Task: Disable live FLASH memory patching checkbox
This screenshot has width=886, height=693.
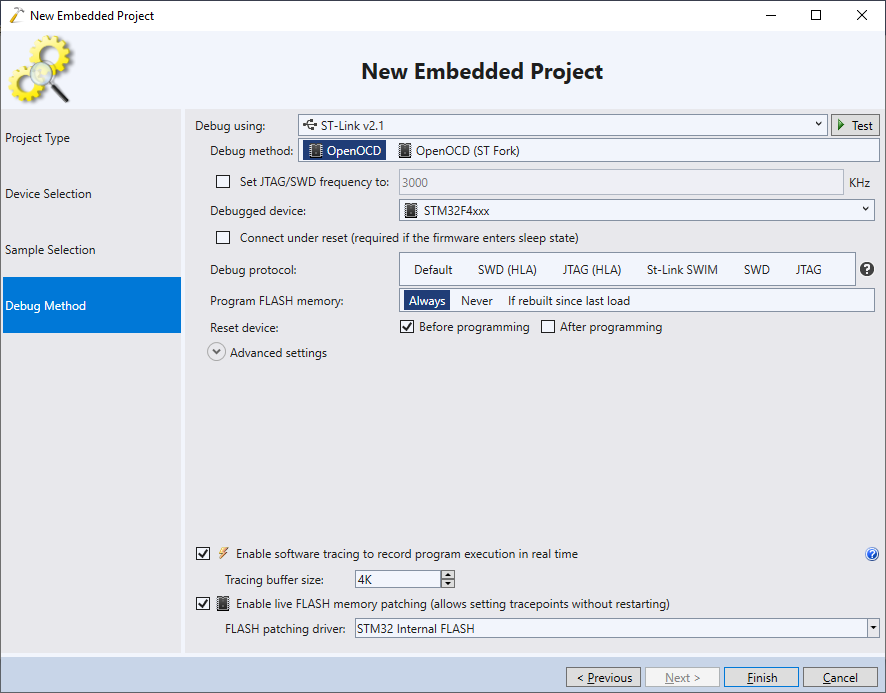Action: pyautogui.click(x=203, y=604)
